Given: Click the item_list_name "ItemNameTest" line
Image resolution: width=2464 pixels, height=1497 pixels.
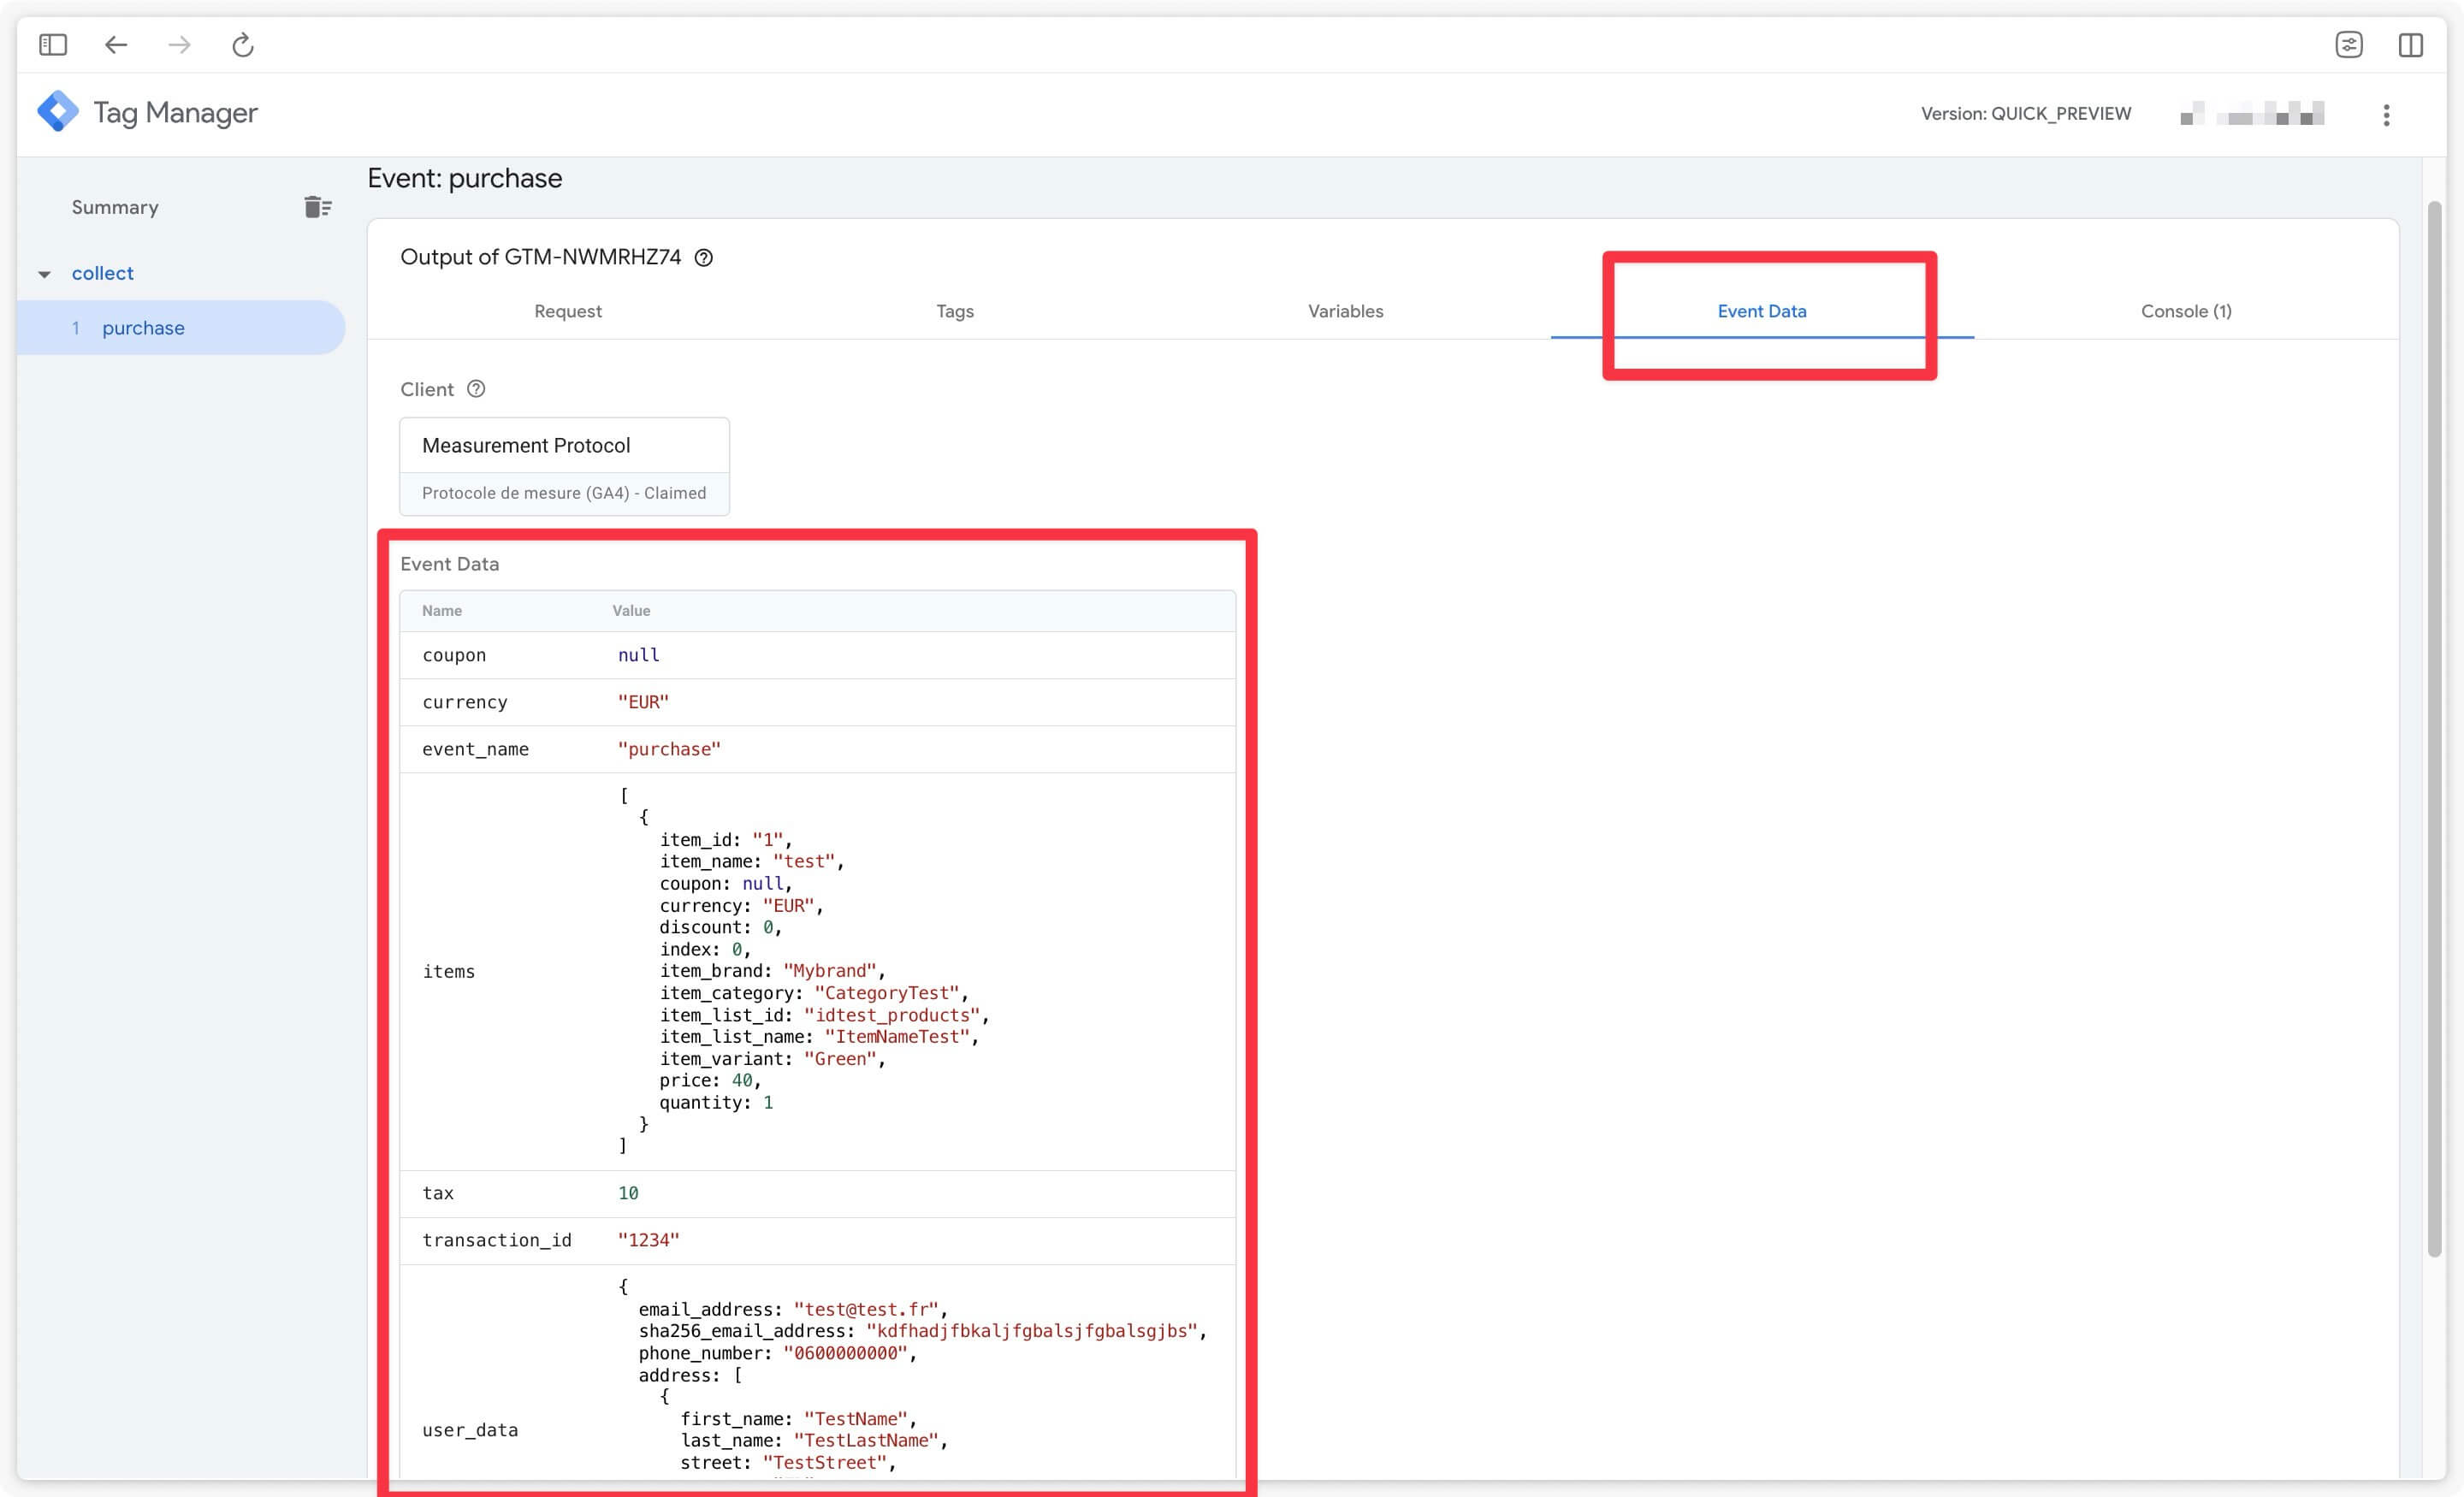Looking at the screenshot, I should [819, 1037].
